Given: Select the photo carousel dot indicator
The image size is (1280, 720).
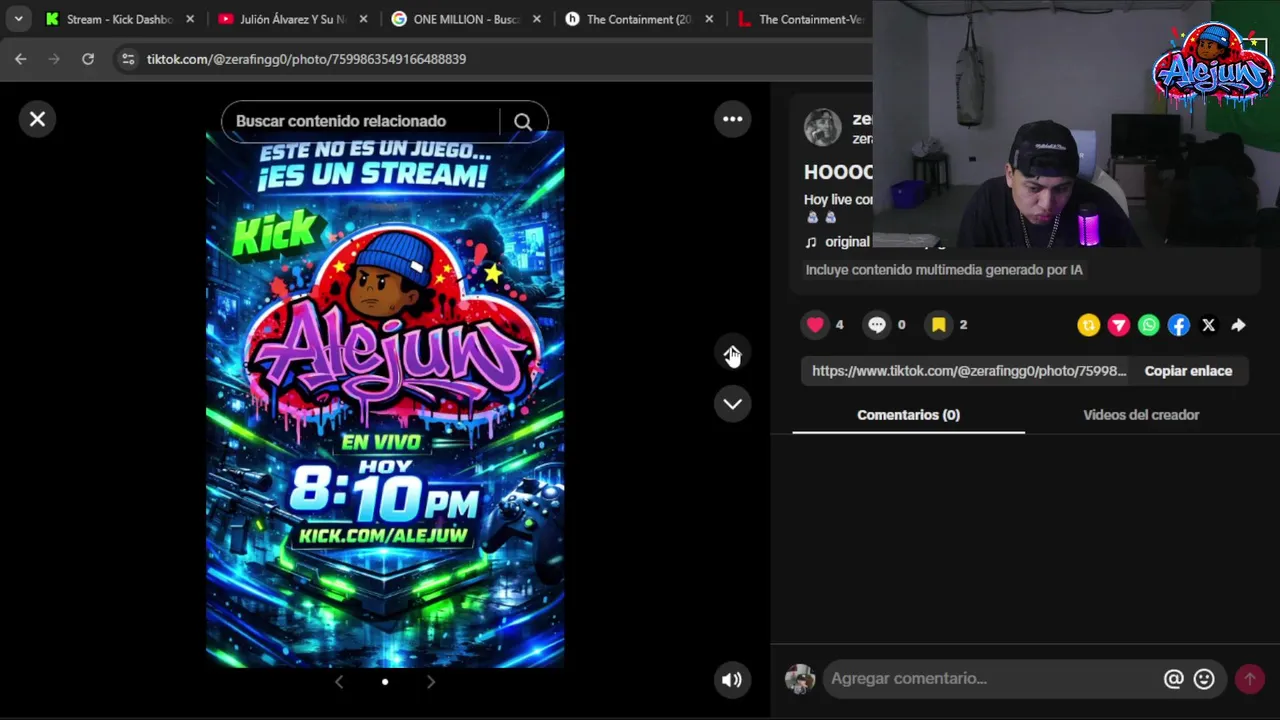Looking at the screenshot, I should point(385,682).
